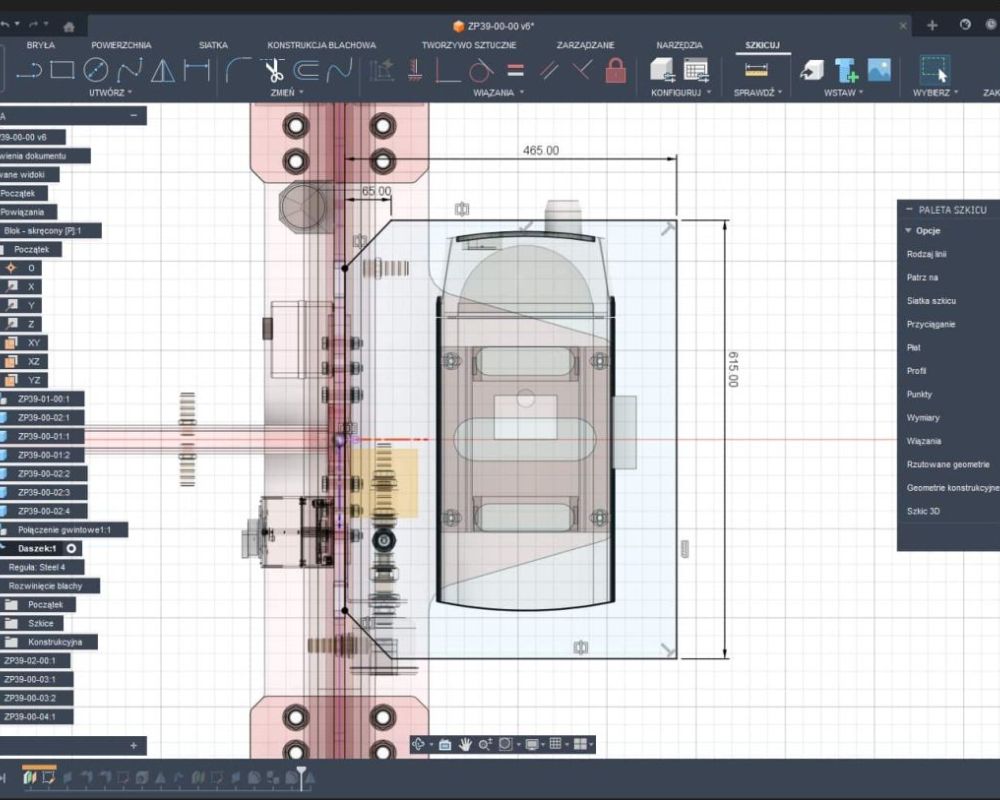
Task: Click the measure icon above Sprawdź
Action: (757, 70)
